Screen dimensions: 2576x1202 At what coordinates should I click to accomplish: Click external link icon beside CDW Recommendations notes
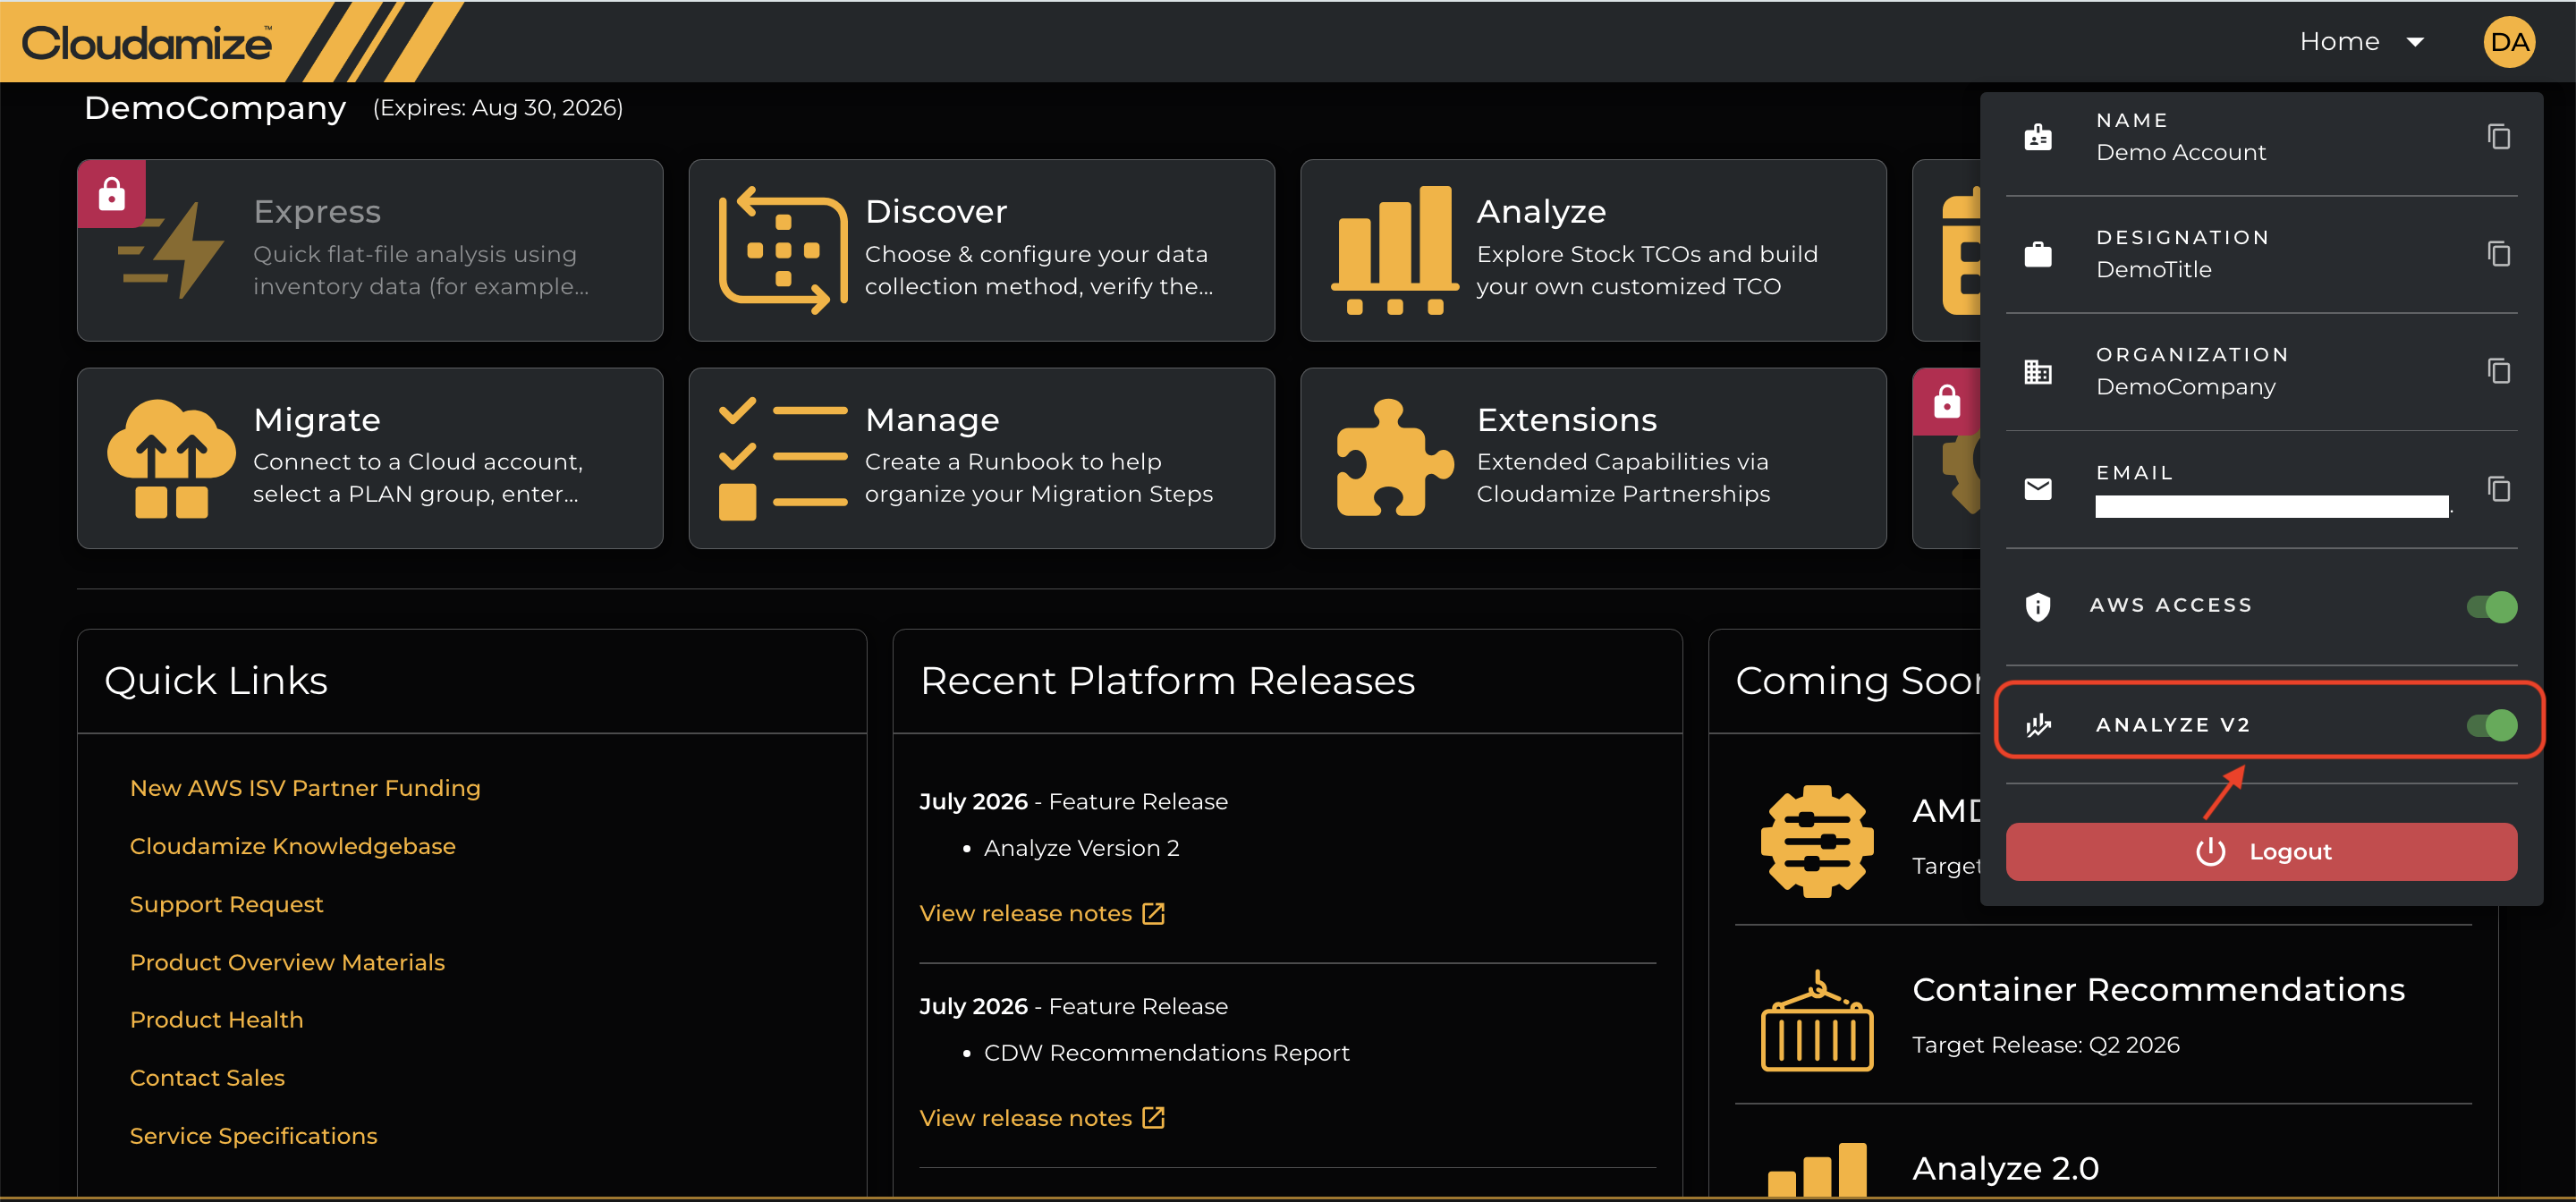tap(1153, 1117)
